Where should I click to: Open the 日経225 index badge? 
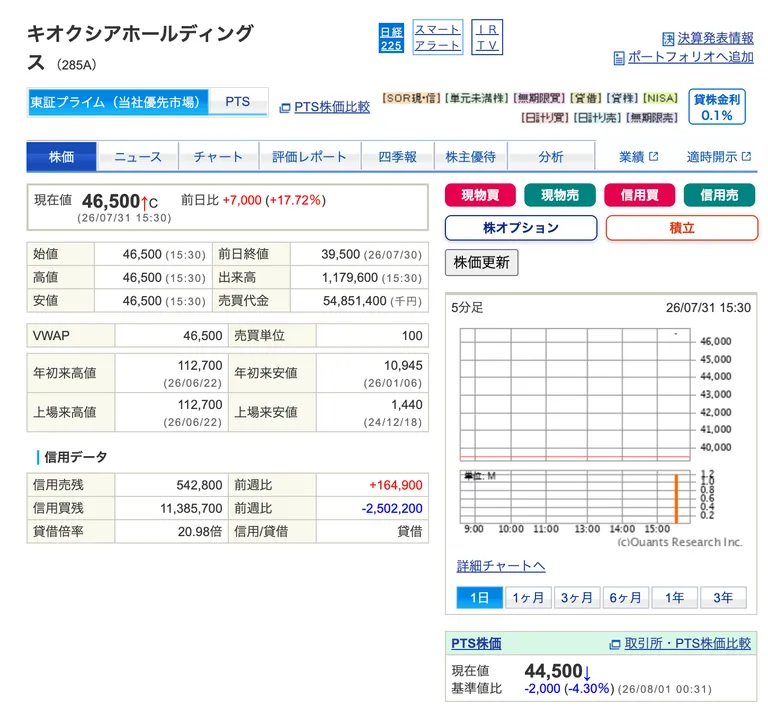tap(391, 38)
